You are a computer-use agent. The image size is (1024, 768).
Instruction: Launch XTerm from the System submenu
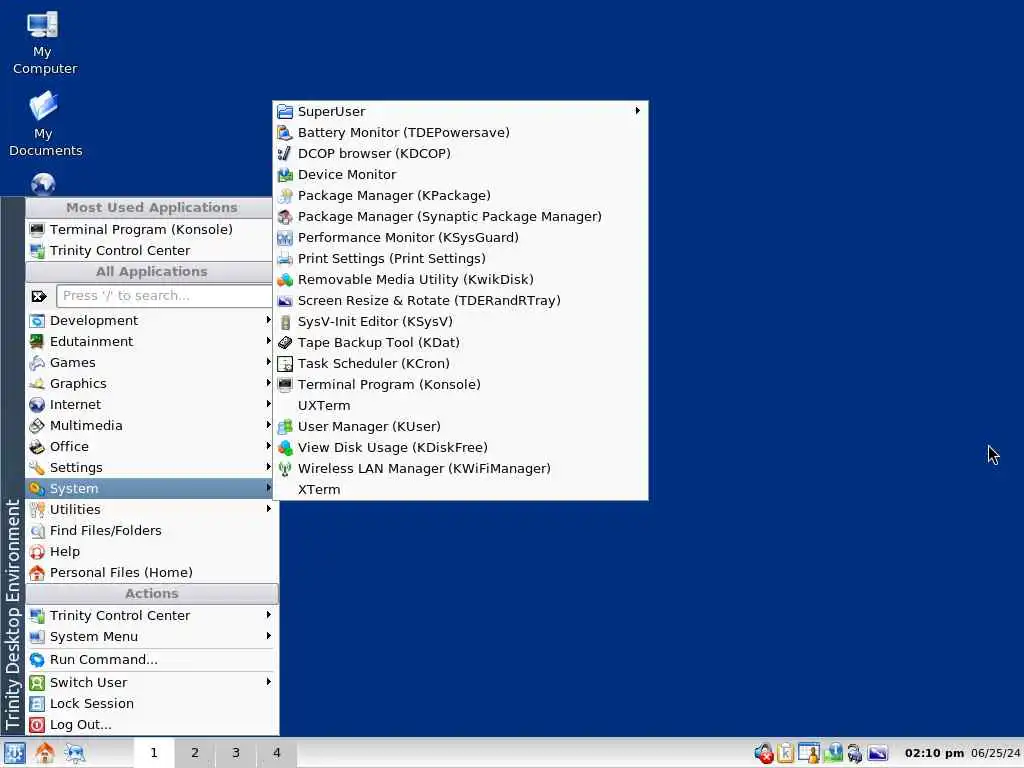tap(460, 490)
